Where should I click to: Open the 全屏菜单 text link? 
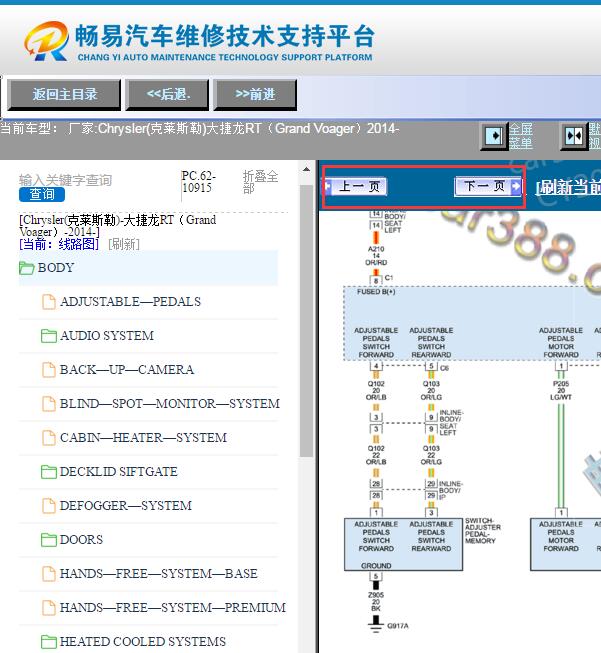(x=521, y=136)
